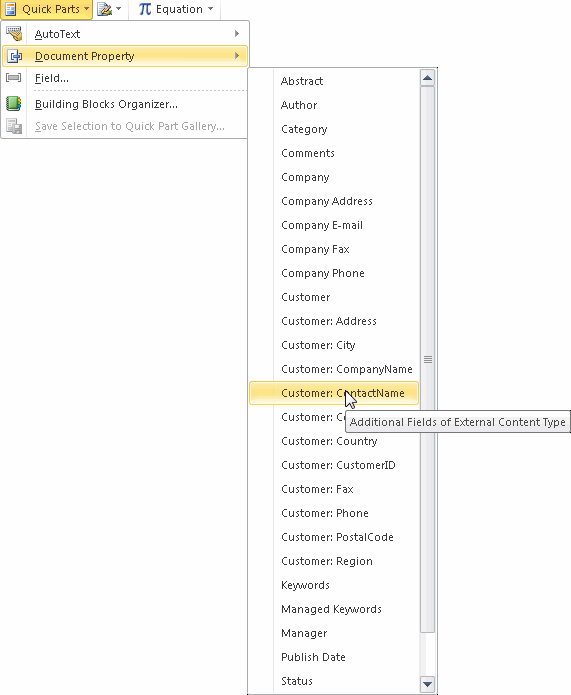Choose Company E-mail property
The width and height of the screenshot is (571, 695).
tap(334, 225)
